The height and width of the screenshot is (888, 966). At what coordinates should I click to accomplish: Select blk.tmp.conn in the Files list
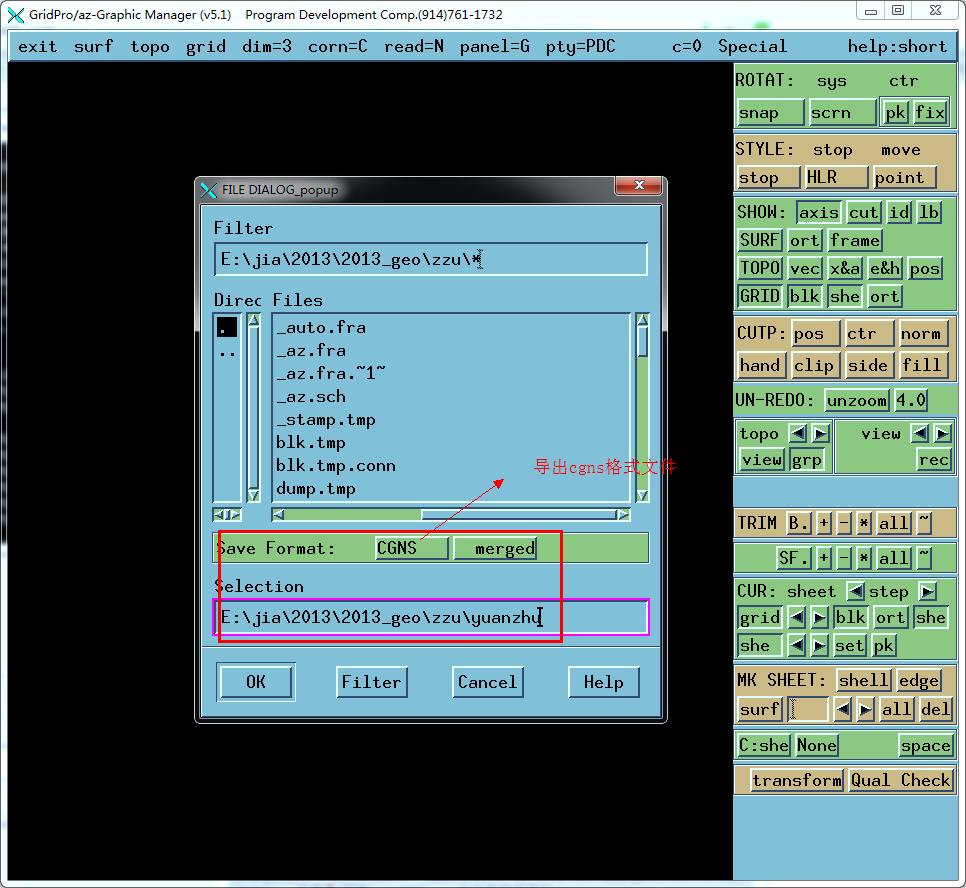pyautogui.click(x=336, y=465)
